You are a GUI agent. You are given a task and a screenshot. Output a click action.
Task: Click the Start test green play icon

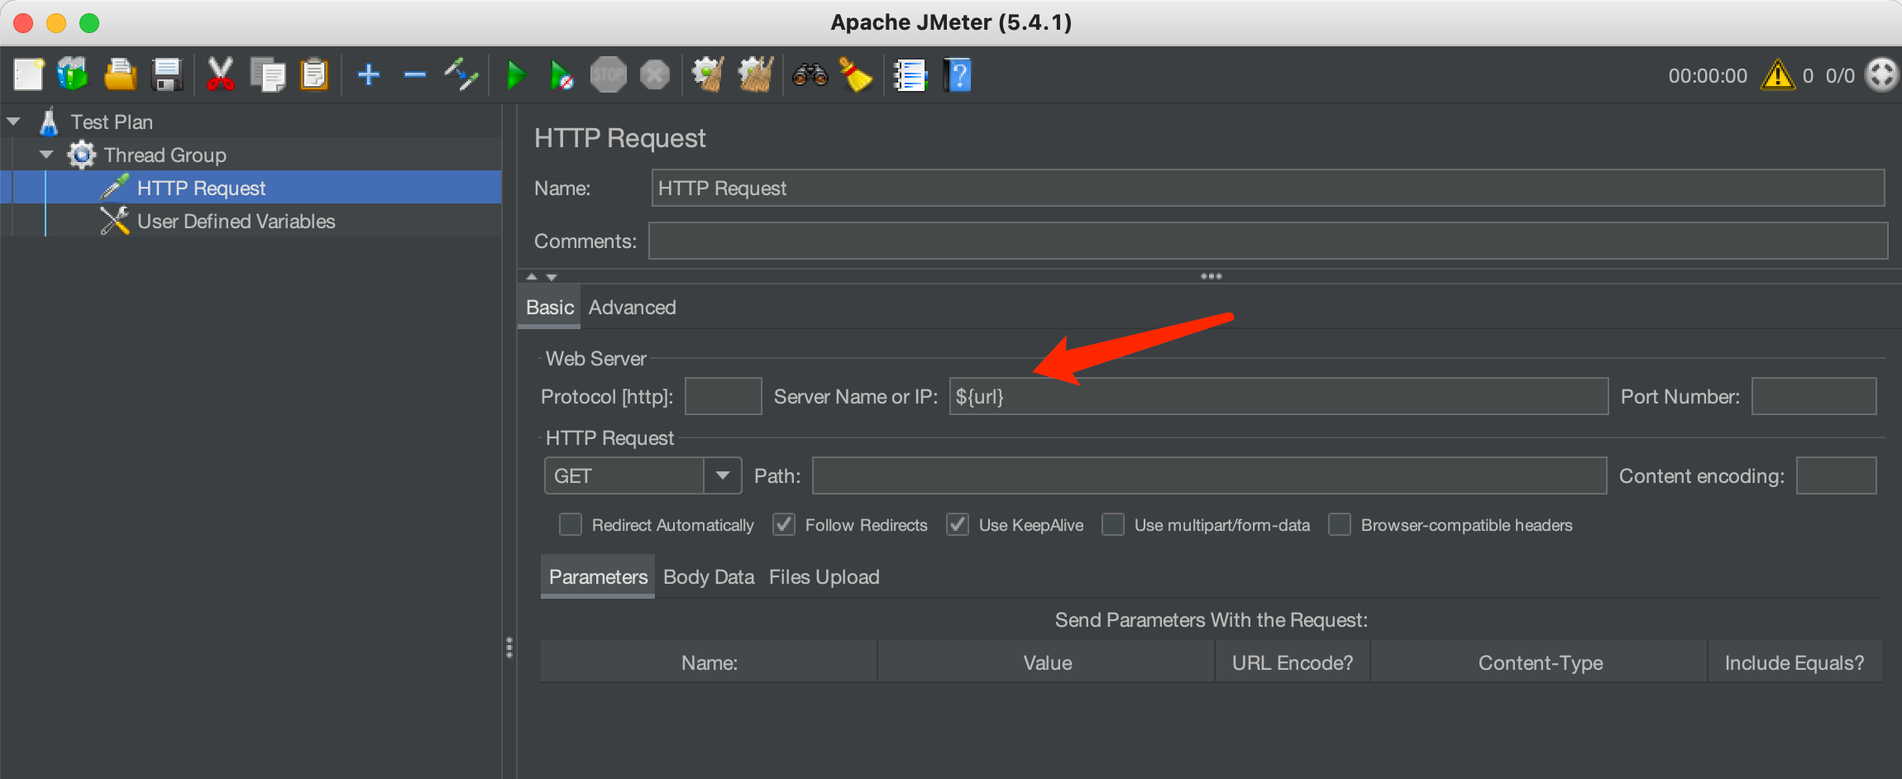click(x=515, y=75)
